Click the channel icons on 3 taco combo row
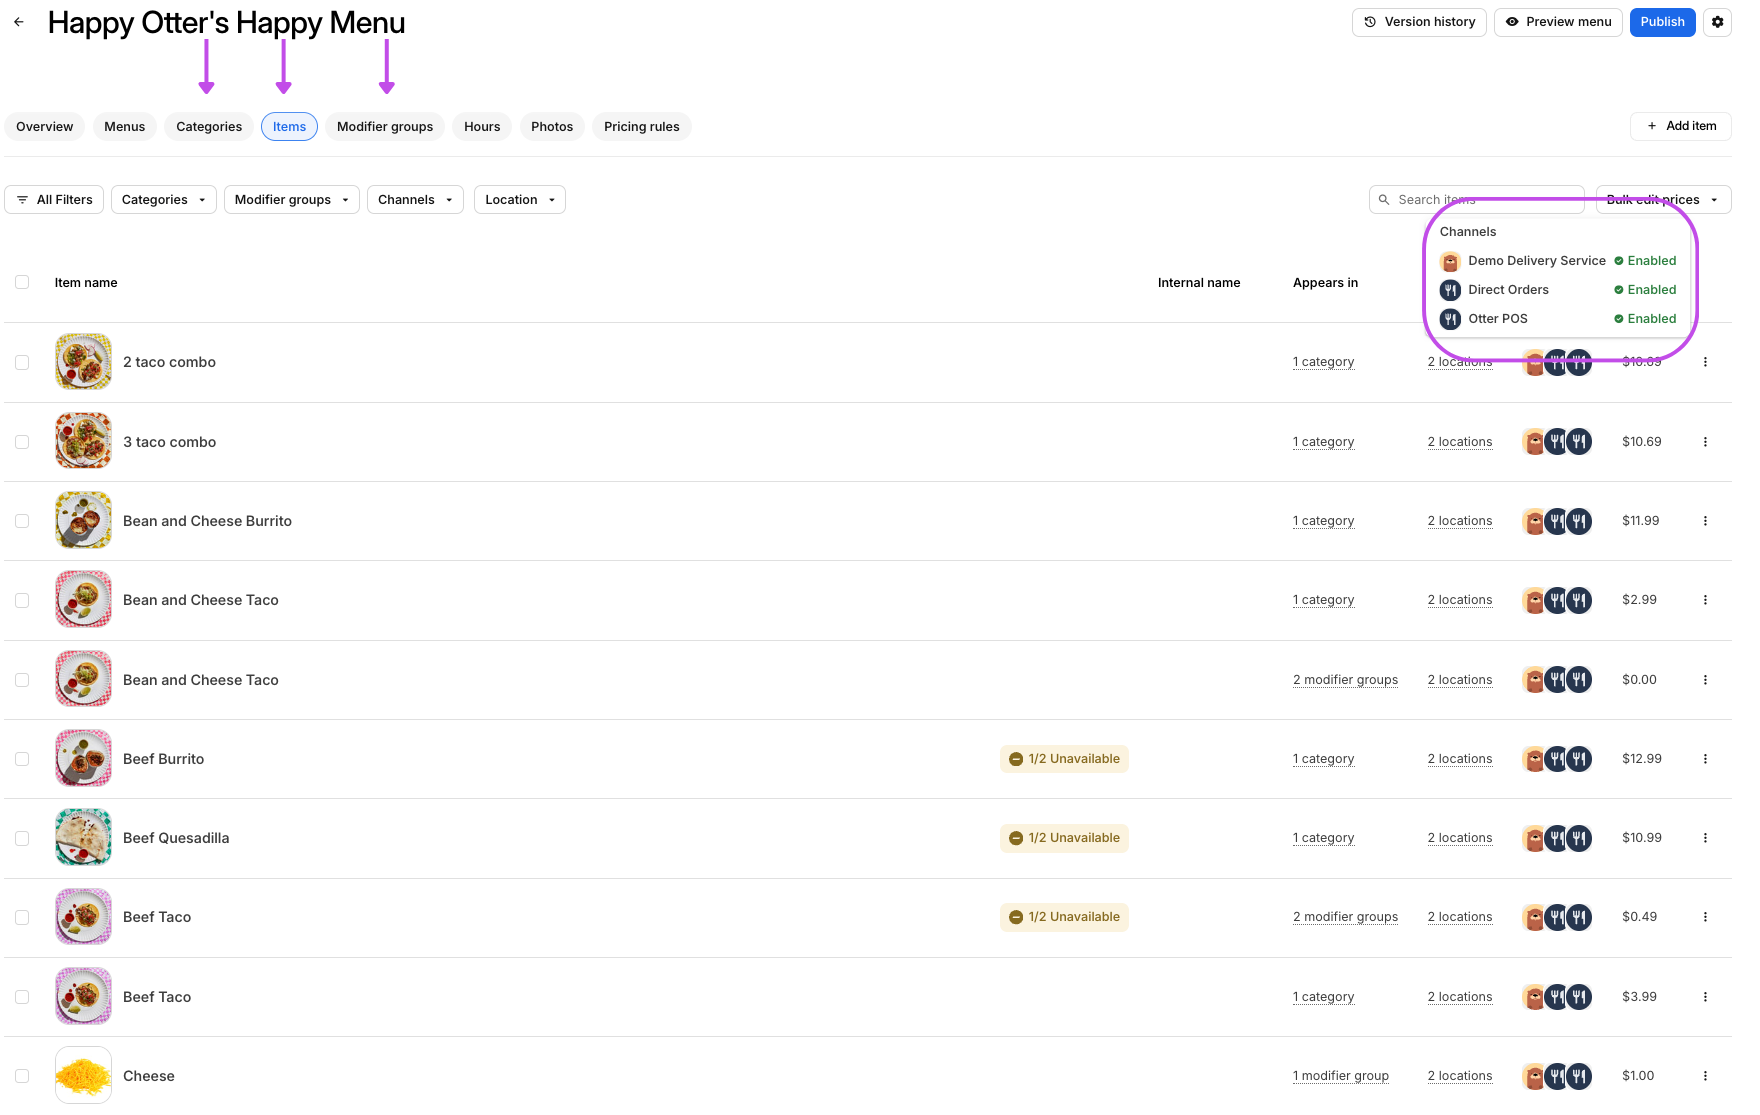The width and height of the screenshot is (1760, 1115). coord(1556,442)
